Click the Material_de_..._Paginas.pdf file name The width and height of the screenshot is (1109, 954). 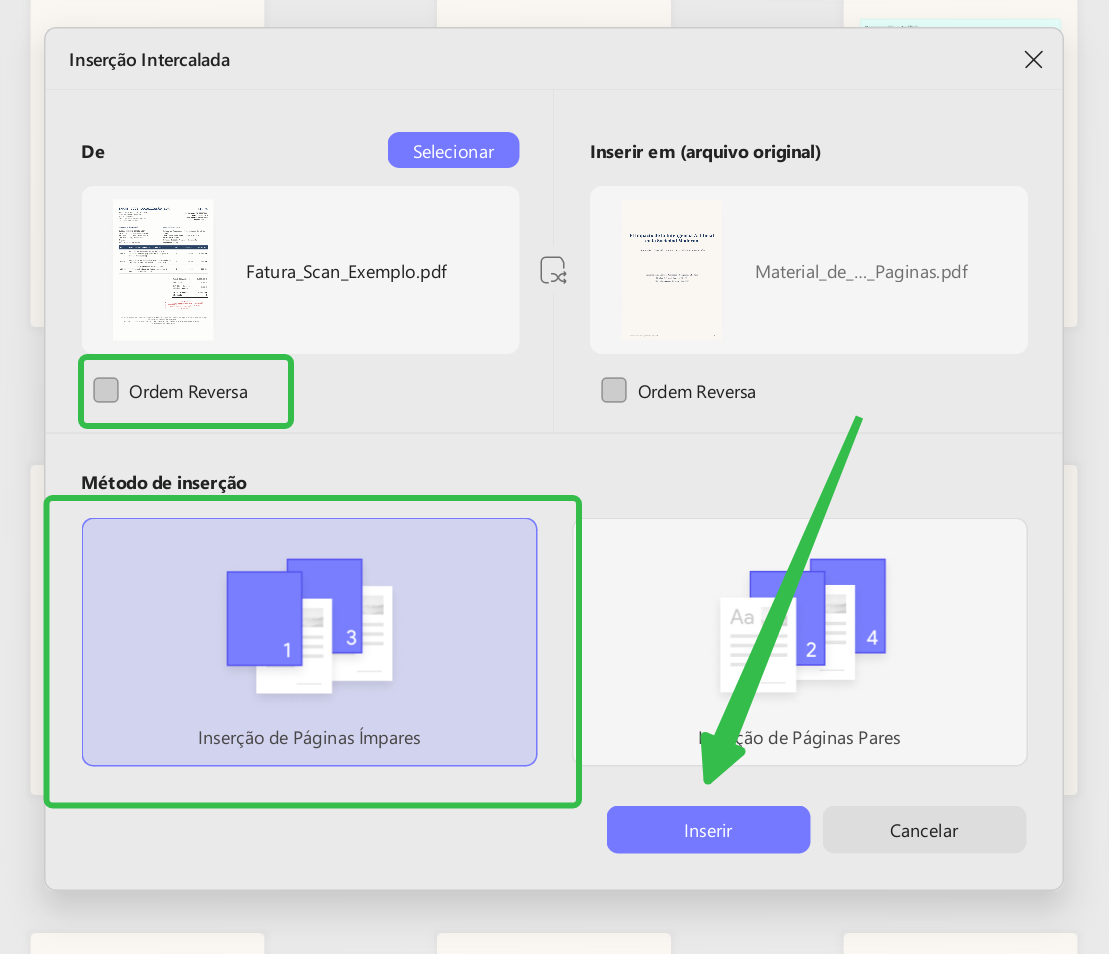click(861, 272)
